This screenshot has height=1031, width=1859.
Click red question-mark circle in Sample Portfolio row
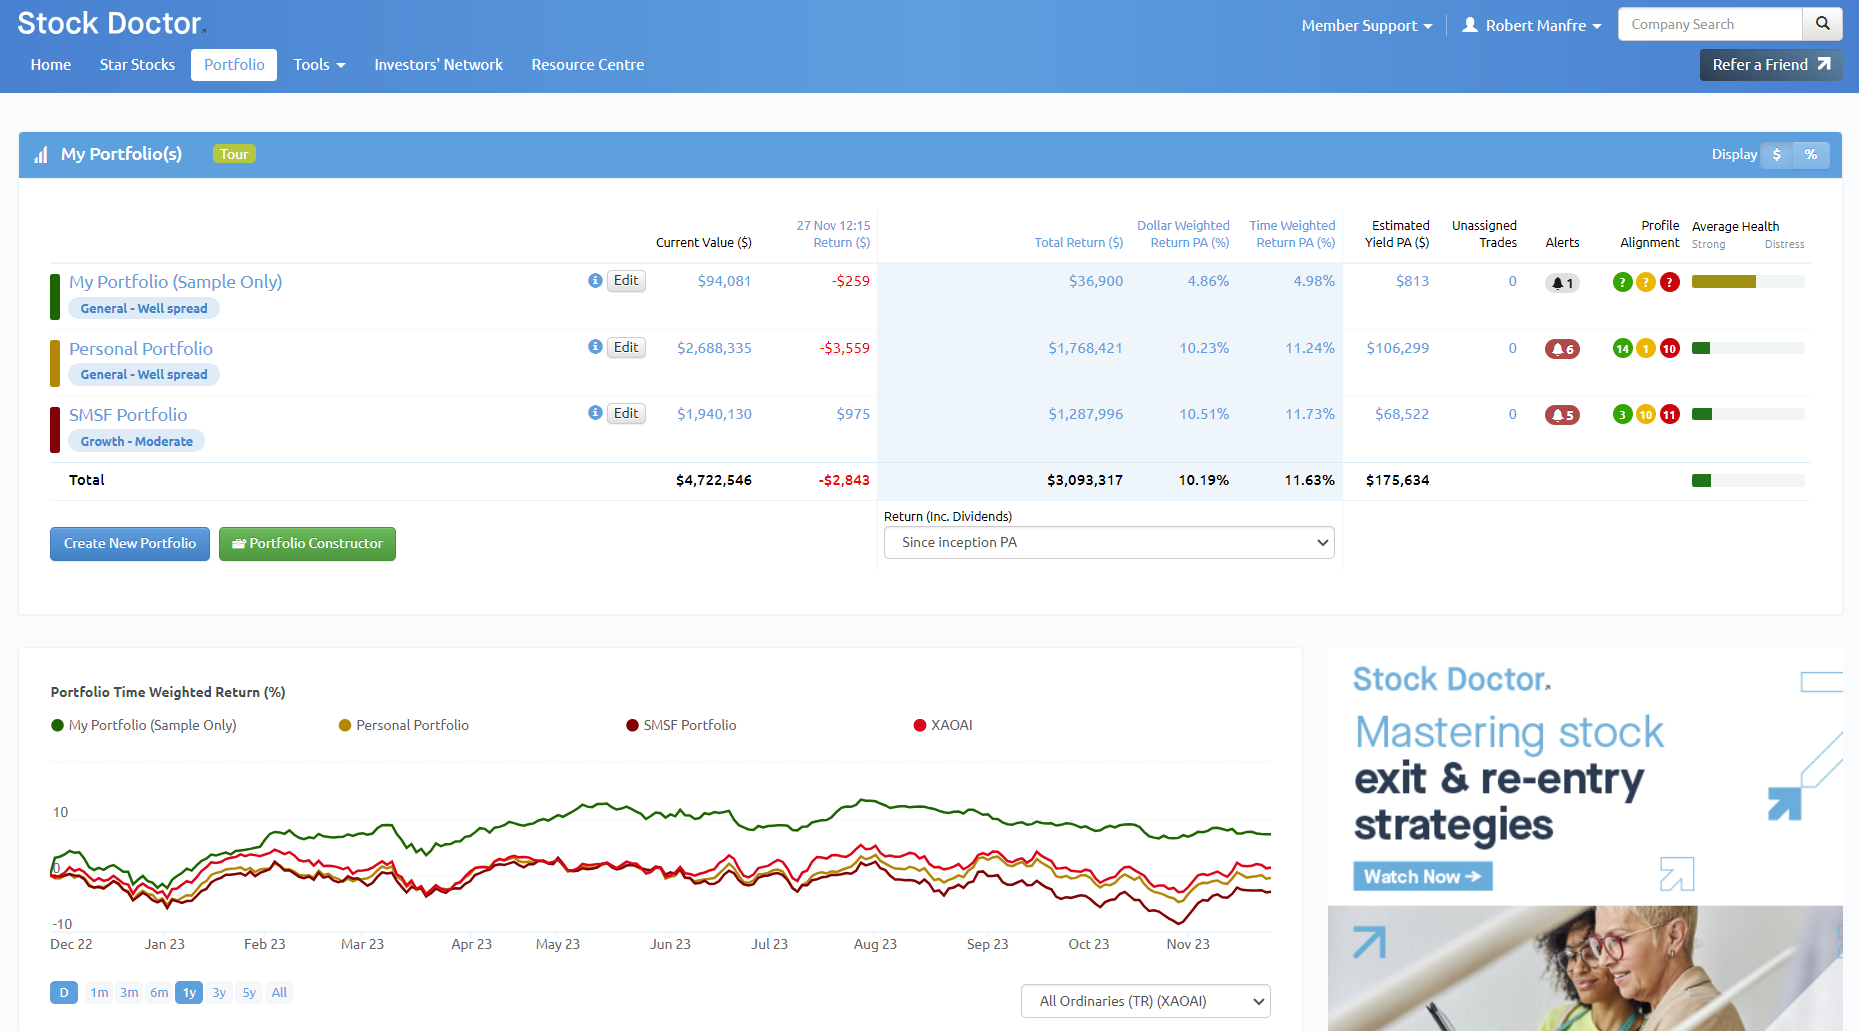click(1669, 282)
